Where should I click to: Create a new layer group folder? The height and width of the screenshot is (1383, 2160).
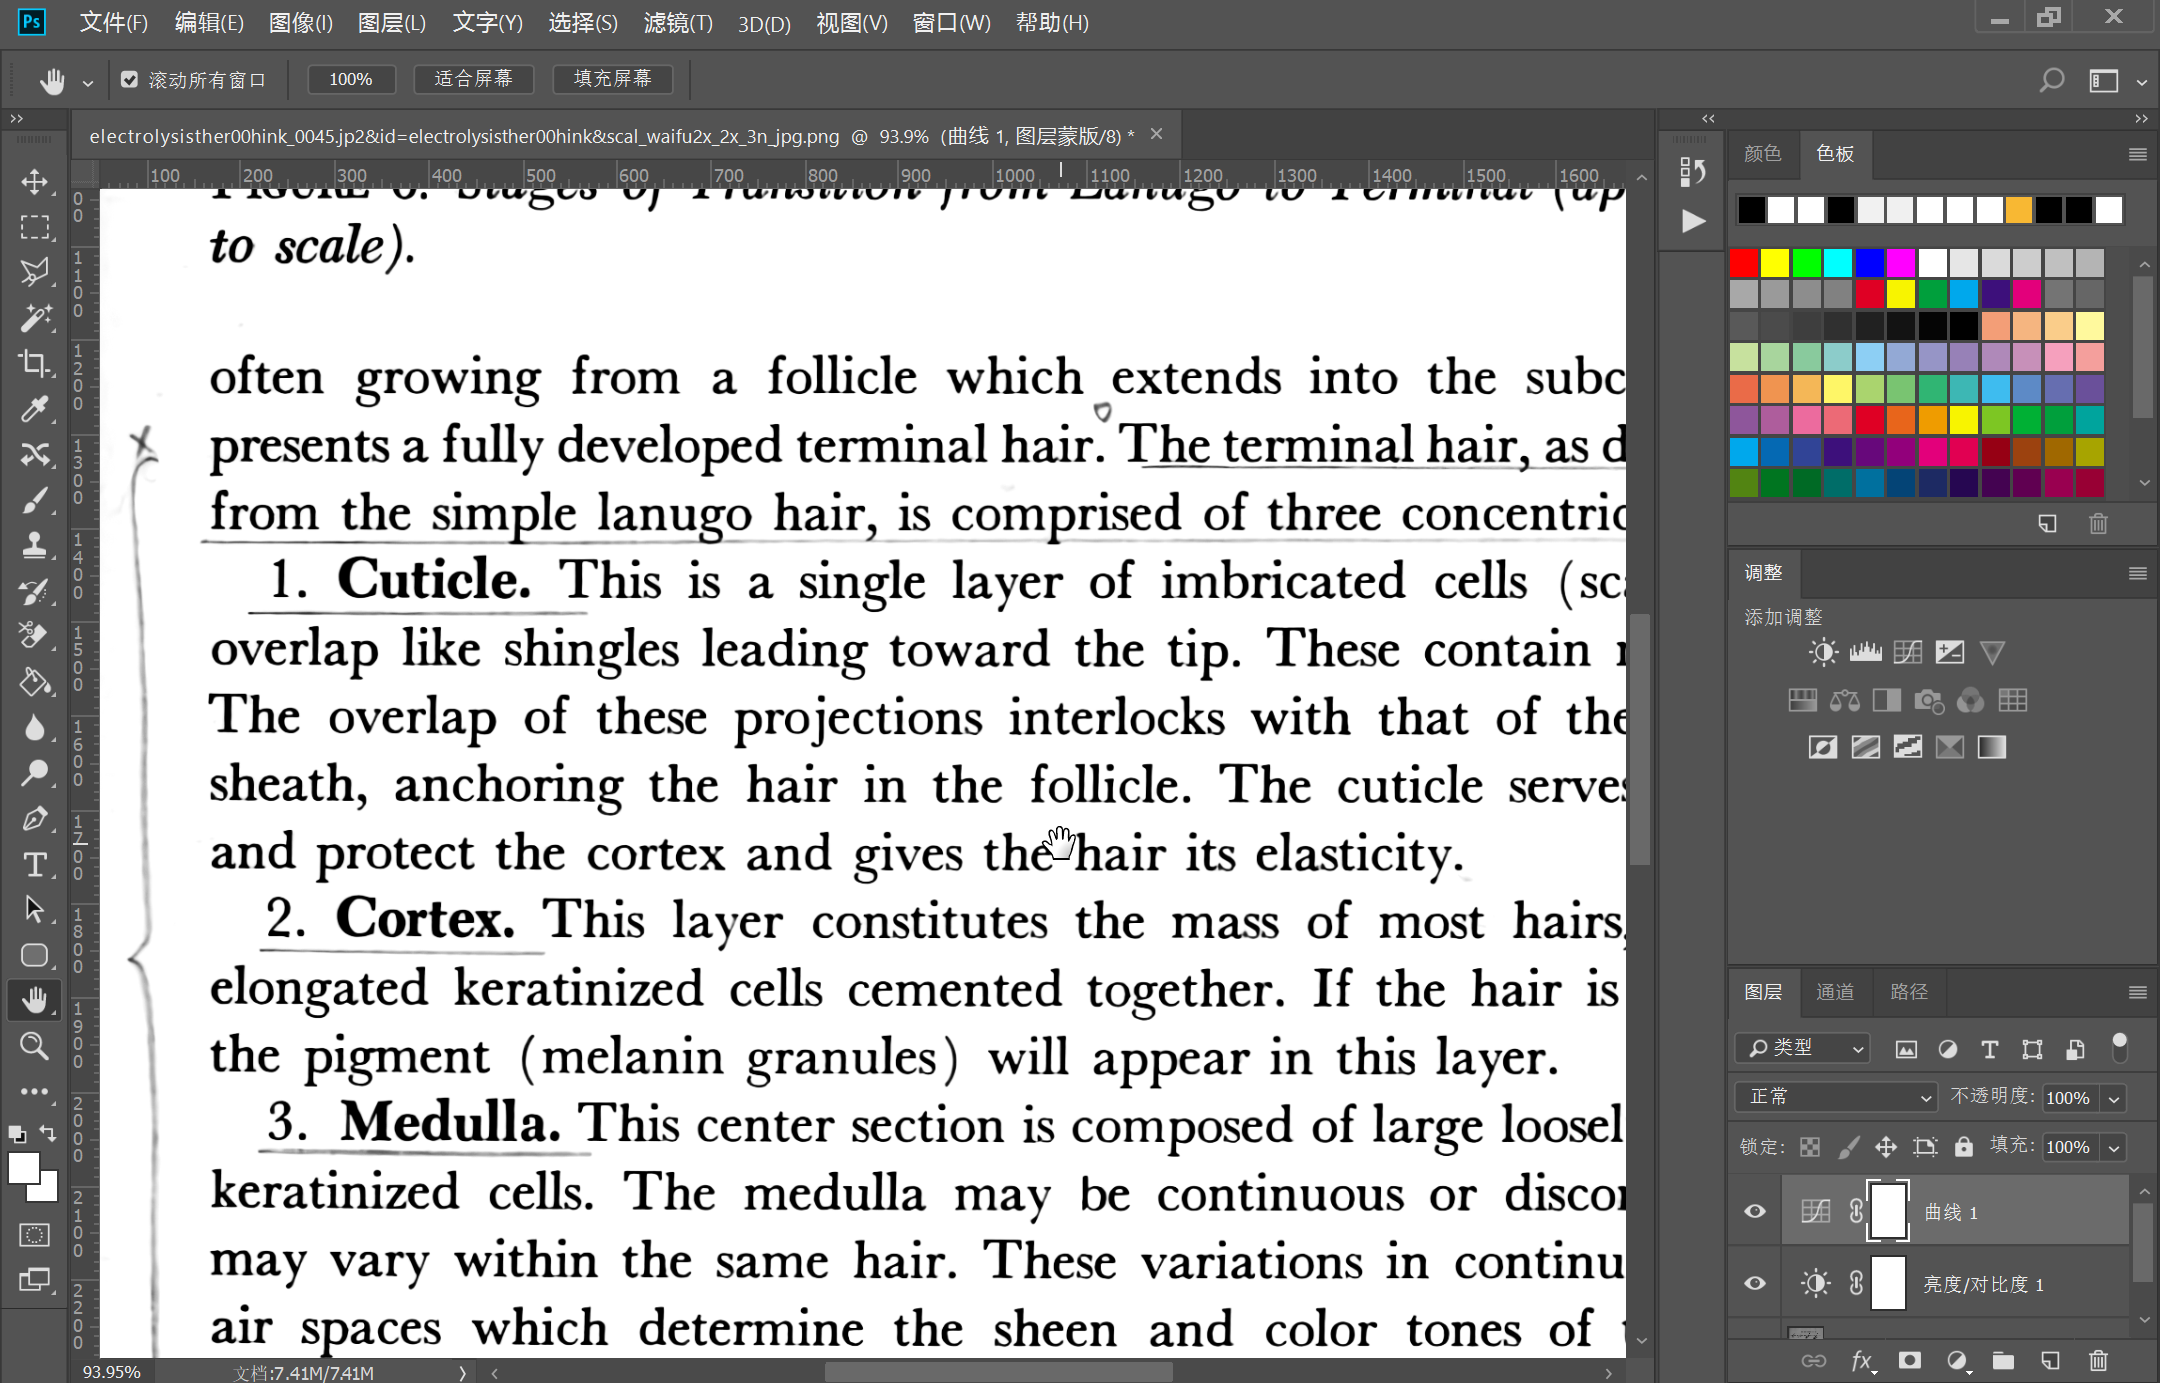pyautogui.click(x=2003, y=1360)
